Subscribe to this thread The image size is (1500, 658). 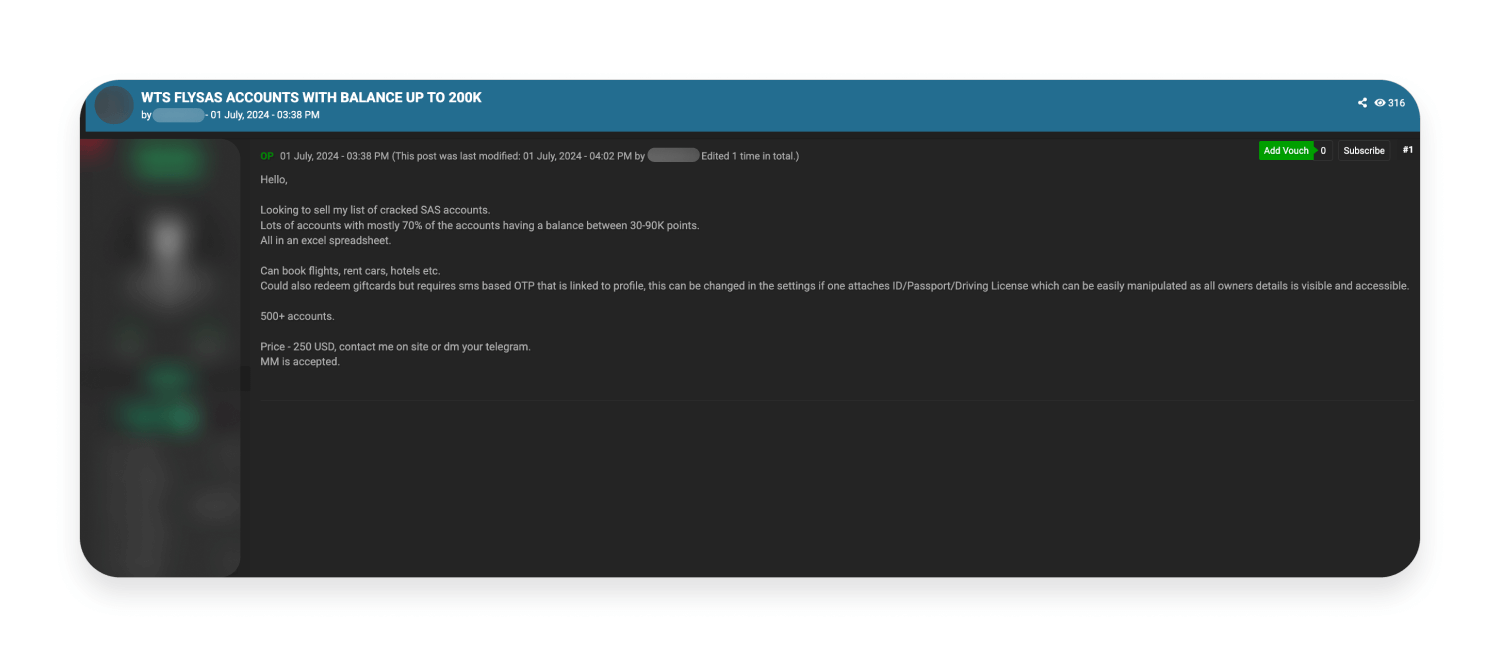pos(1364,151)
